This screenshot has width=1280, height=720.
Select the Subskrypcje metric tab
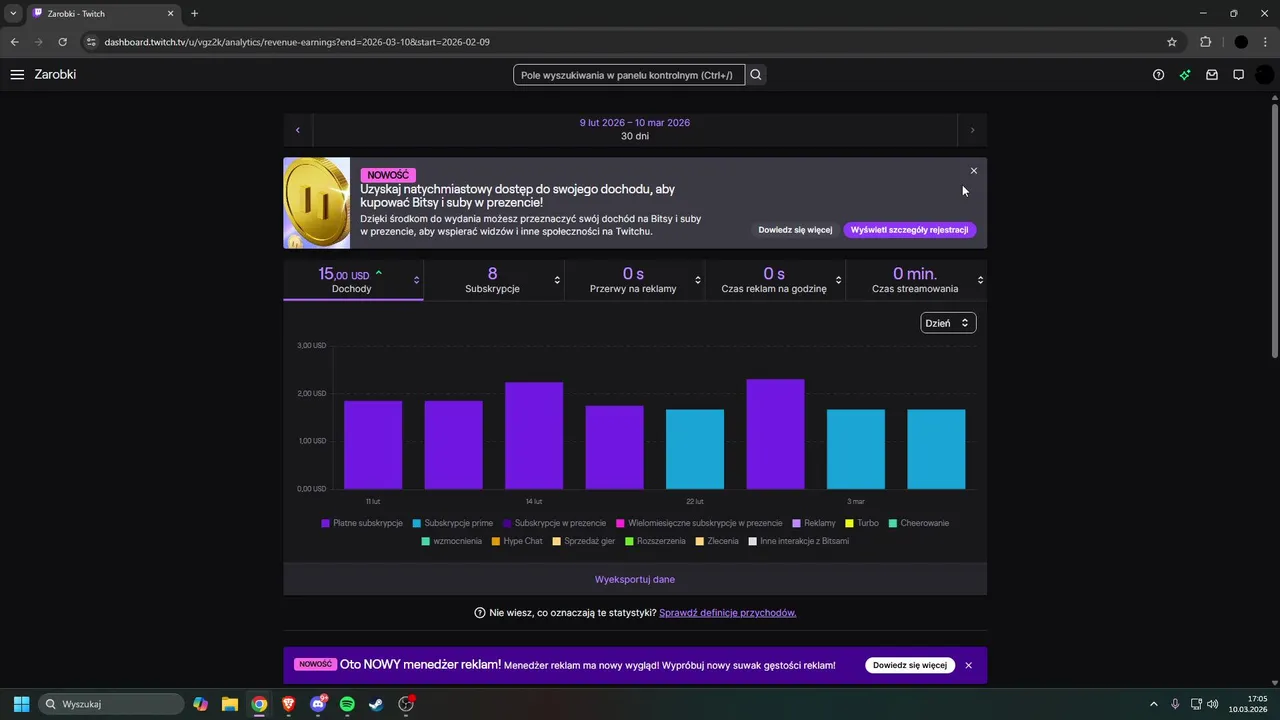coord(493,280)
